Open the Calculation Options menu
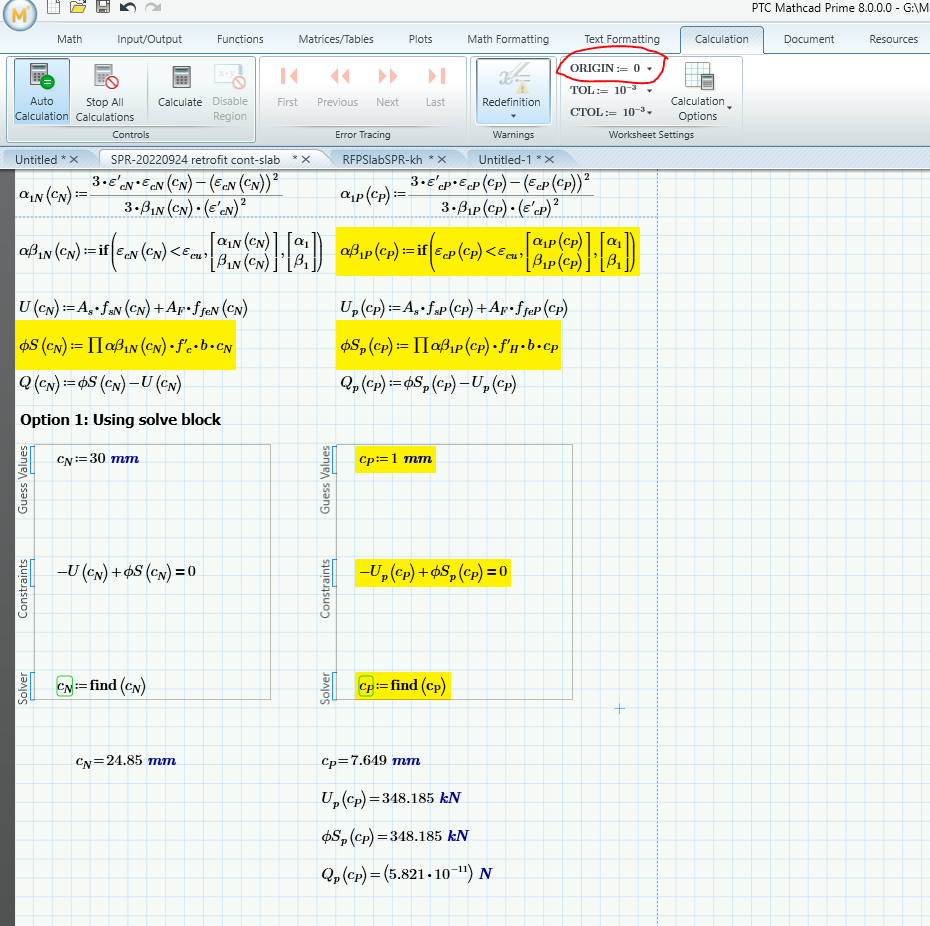 click(698, 92)
